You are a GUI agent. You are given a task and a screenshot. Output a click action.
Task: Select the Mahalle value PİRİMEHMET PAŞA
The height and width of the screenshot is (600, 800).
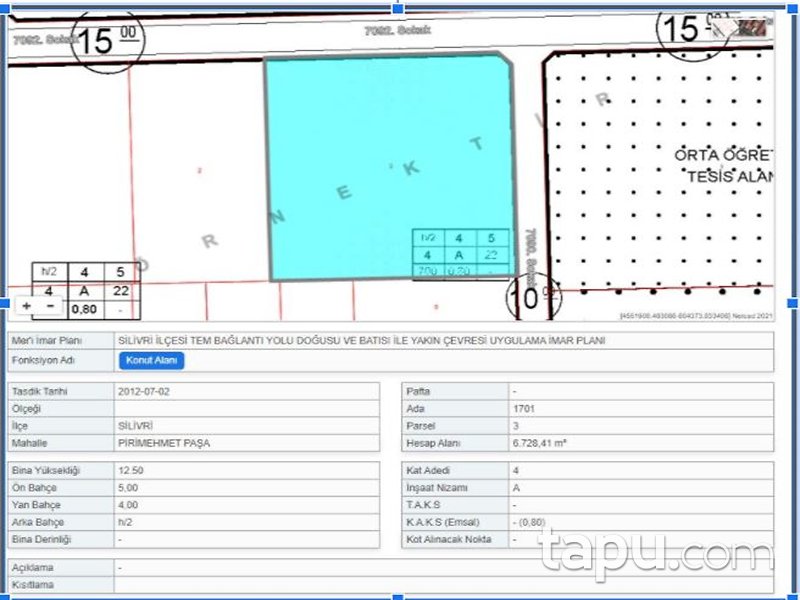pyautogui.click(x=164, y=443)
